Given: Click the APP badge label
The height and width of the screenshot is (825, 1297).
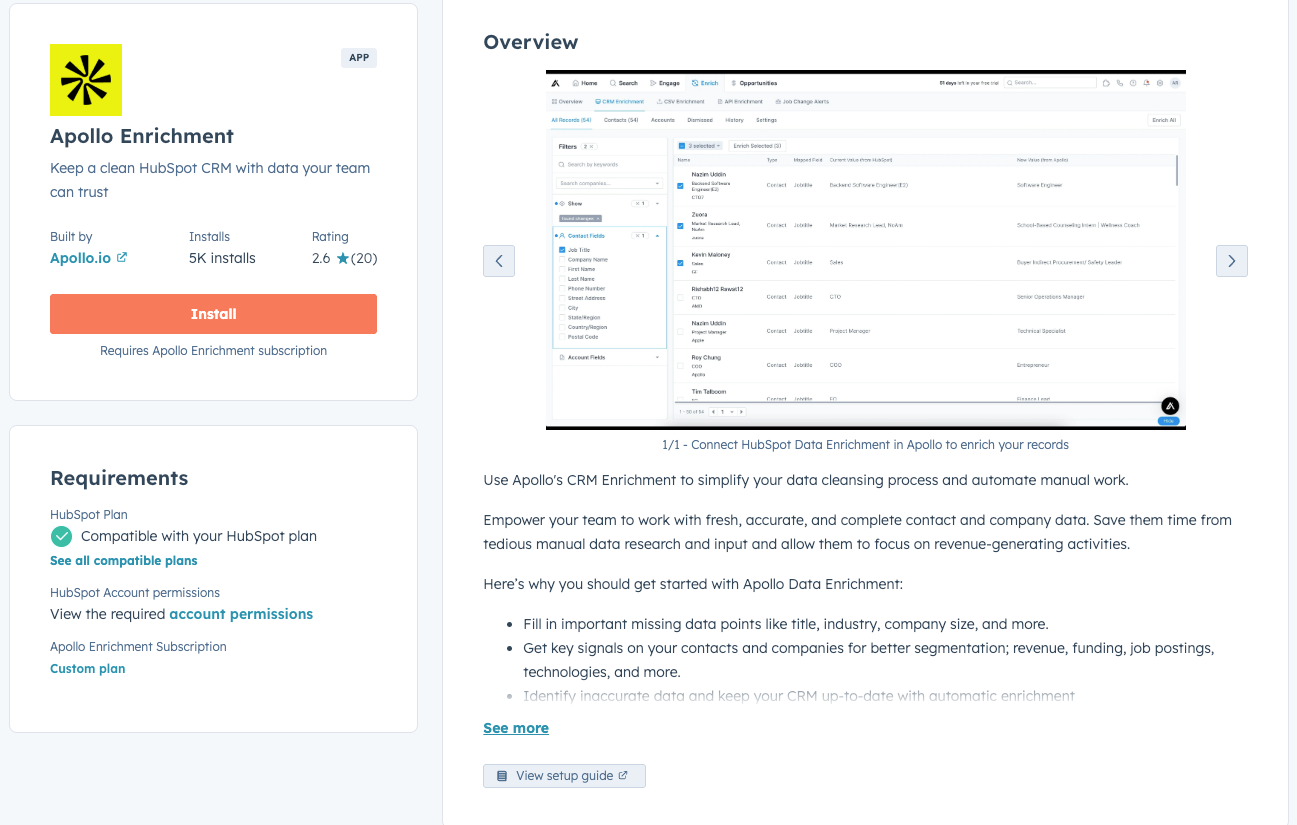Looking at the screenshot, I should pyautogui.click(x=359, y=58).
